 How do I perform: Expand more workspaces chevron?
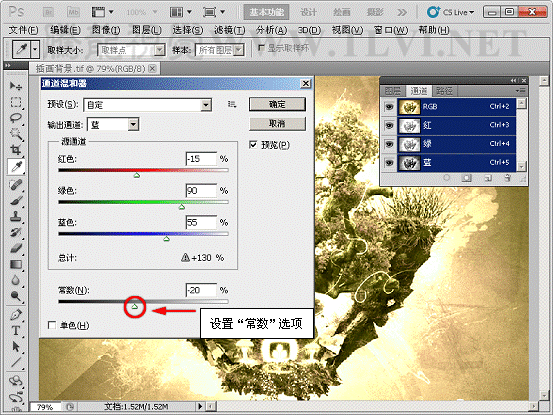(401, 12)
